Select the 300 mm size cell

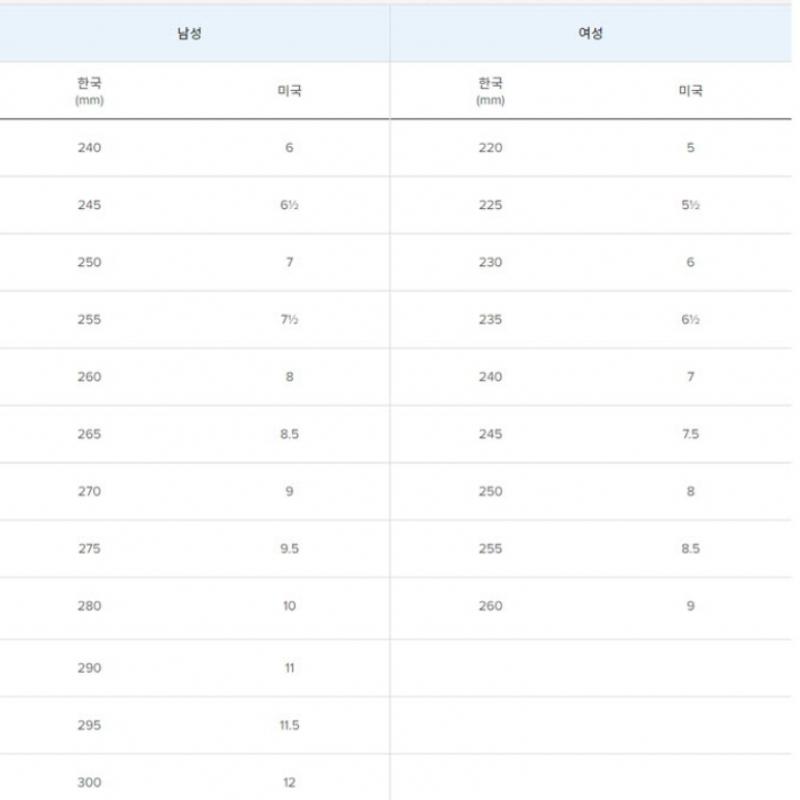[89, 782]
